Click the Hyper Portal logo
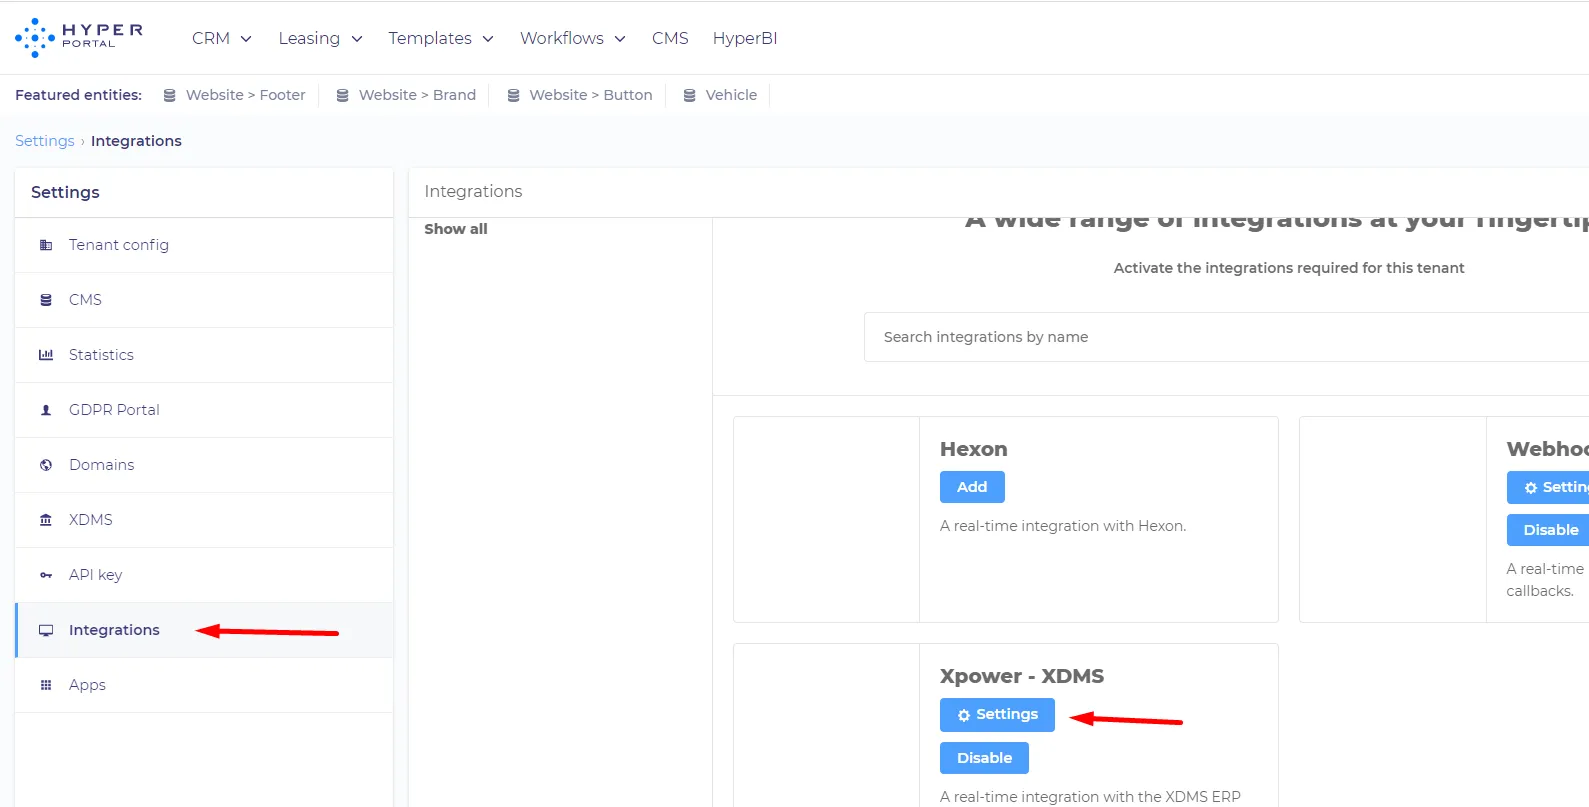Screen dimensions: 1589x807 79,38
